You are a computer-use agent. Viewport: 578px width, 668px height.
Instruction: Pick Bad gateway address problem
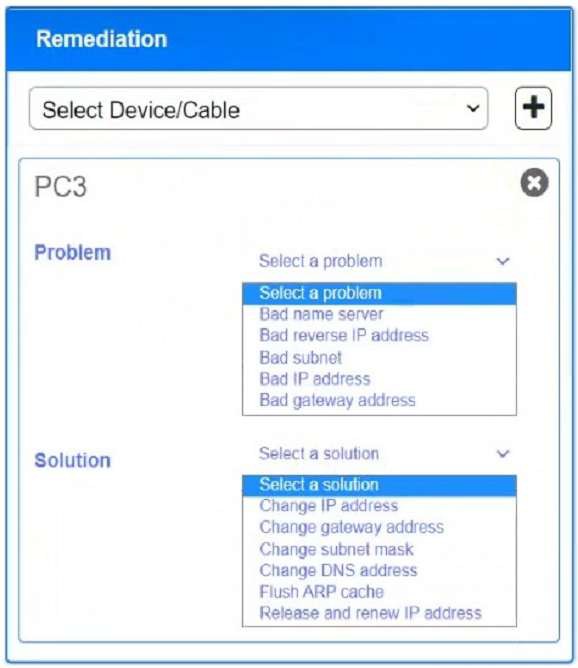[x=380, y=400]
